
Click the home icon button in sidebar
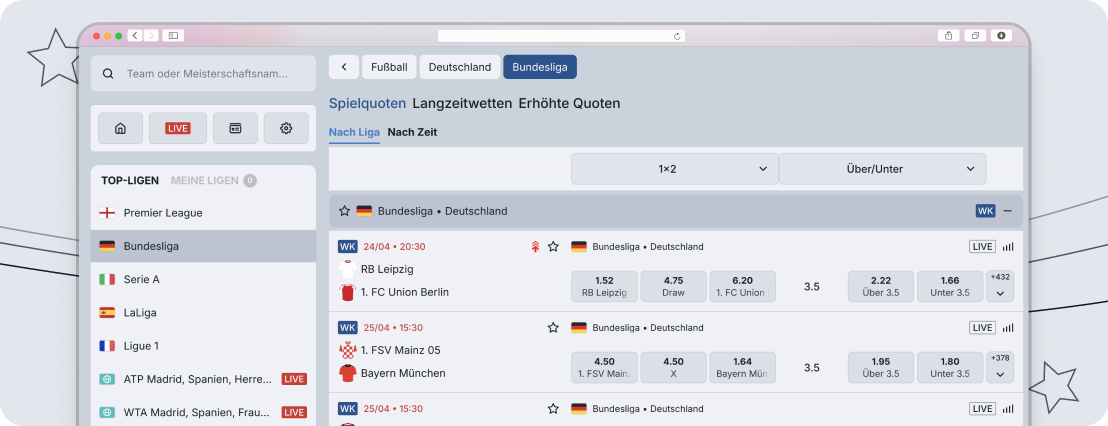(x=120, y=128)
